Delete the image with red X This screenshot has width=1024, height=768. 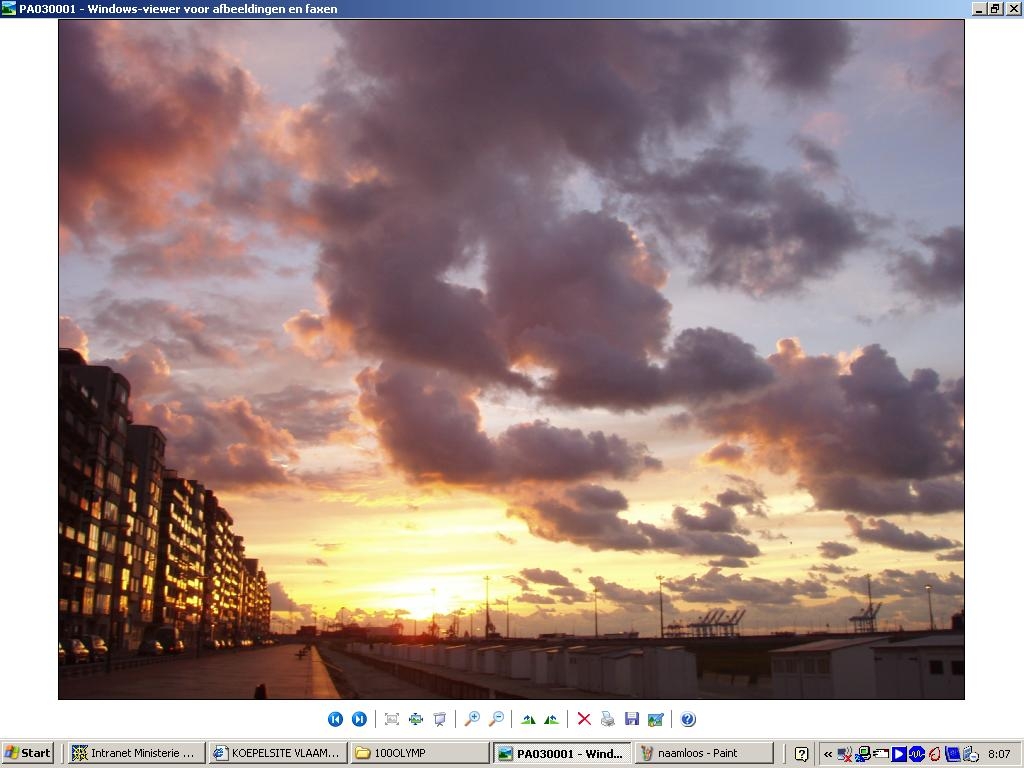point(584,719)
